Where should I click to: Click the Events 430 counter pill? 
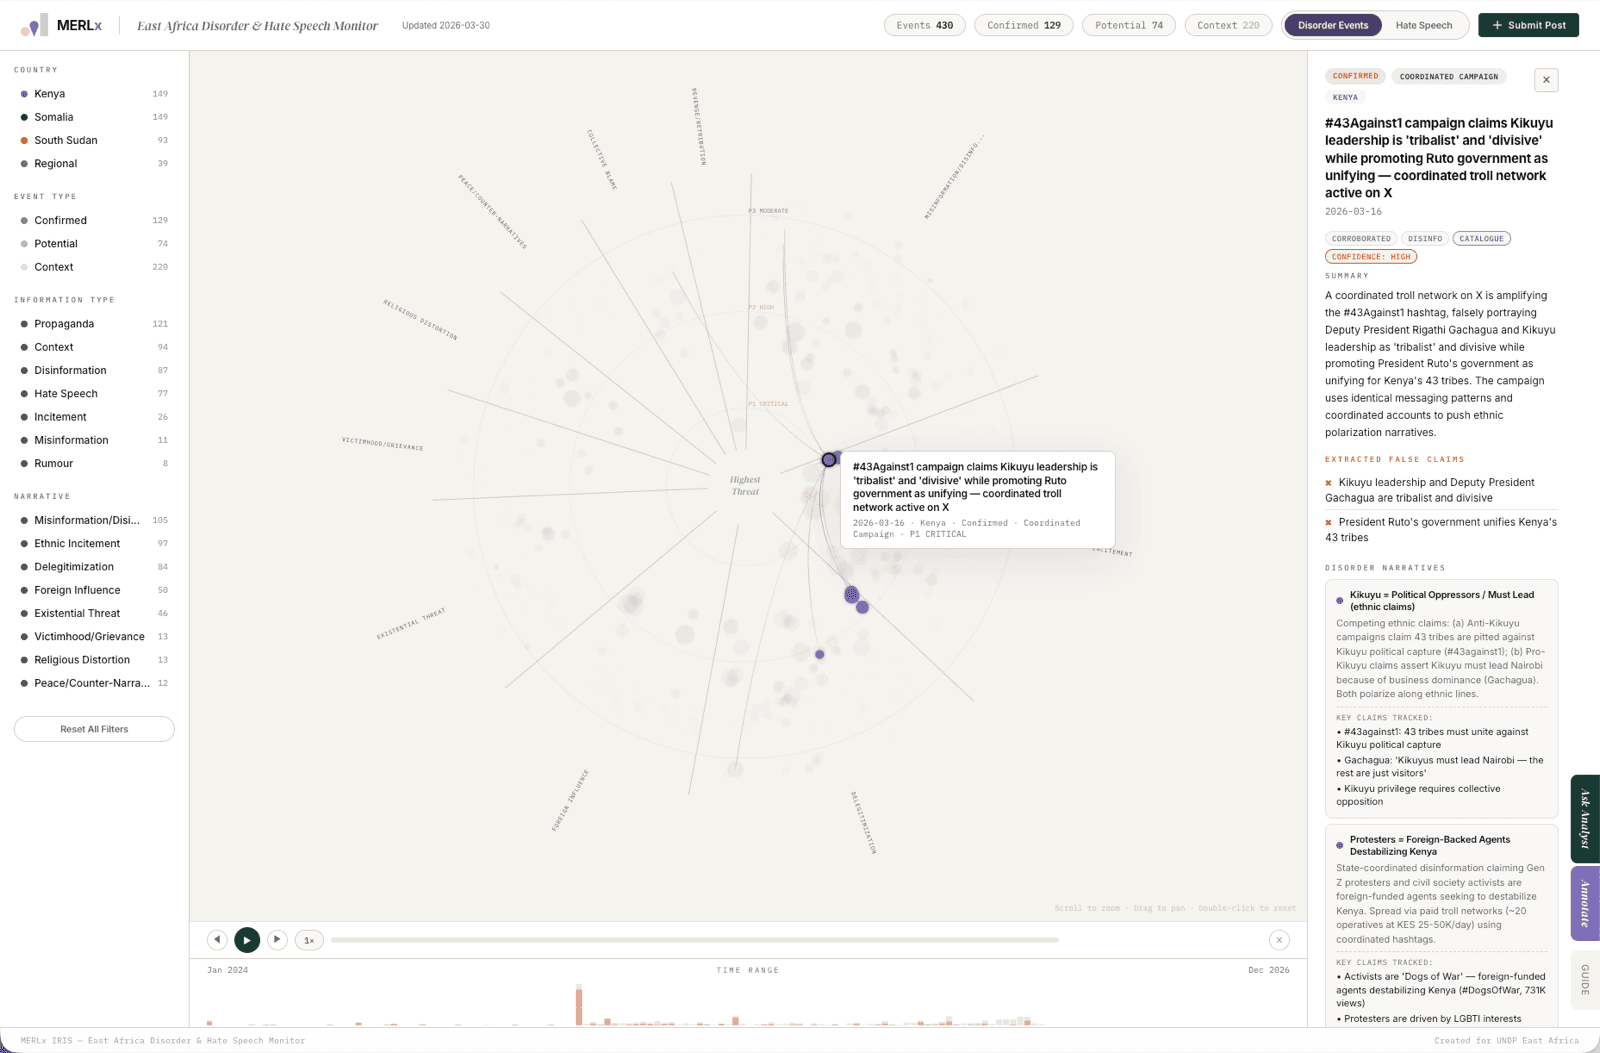pos(925,25)
